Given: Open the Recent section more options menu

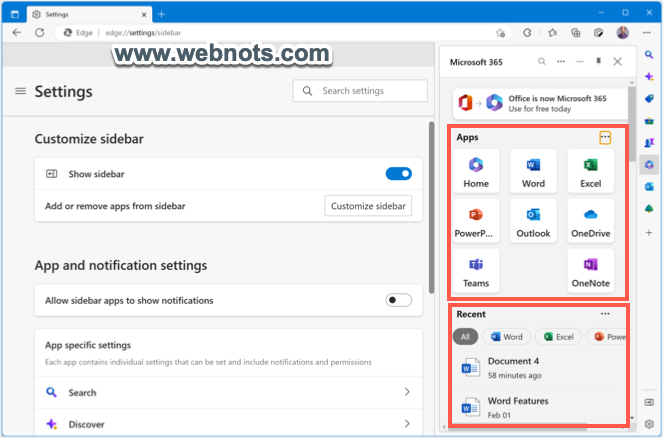Looking at the screenshot, I should tap(605, 314).
